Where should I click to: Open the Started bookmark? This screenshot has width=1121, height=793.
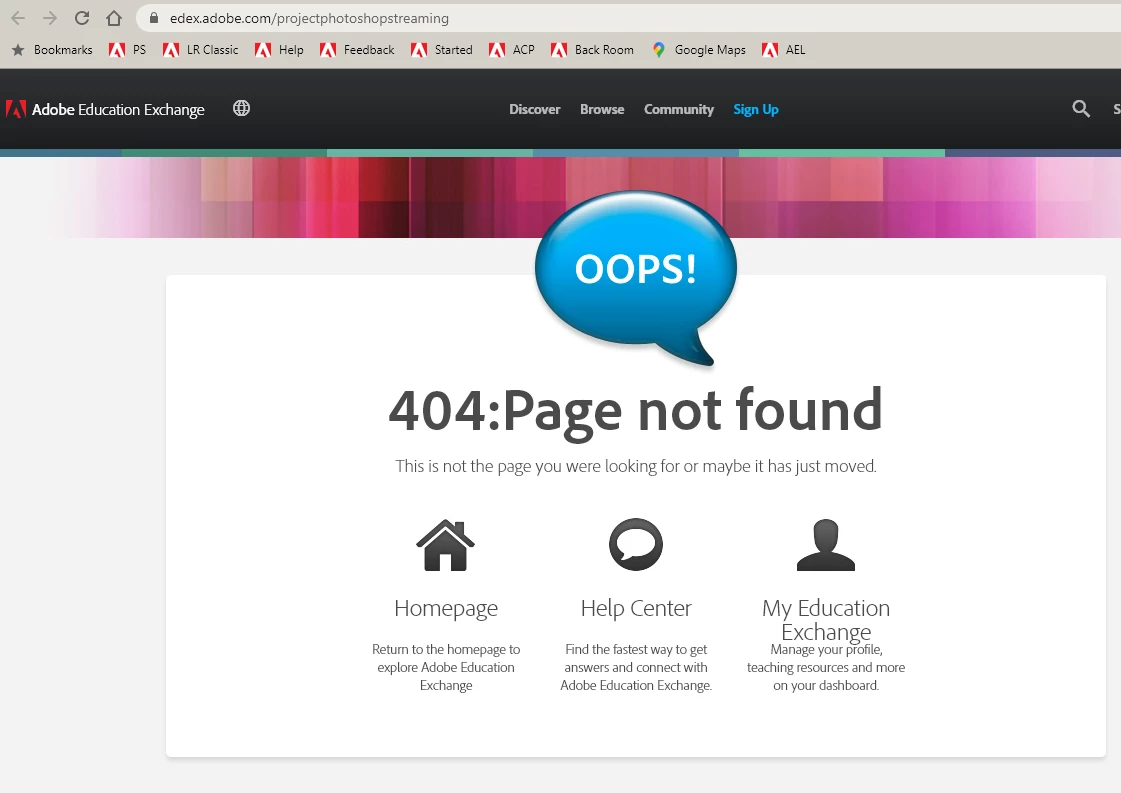click(x=441, y=49)
